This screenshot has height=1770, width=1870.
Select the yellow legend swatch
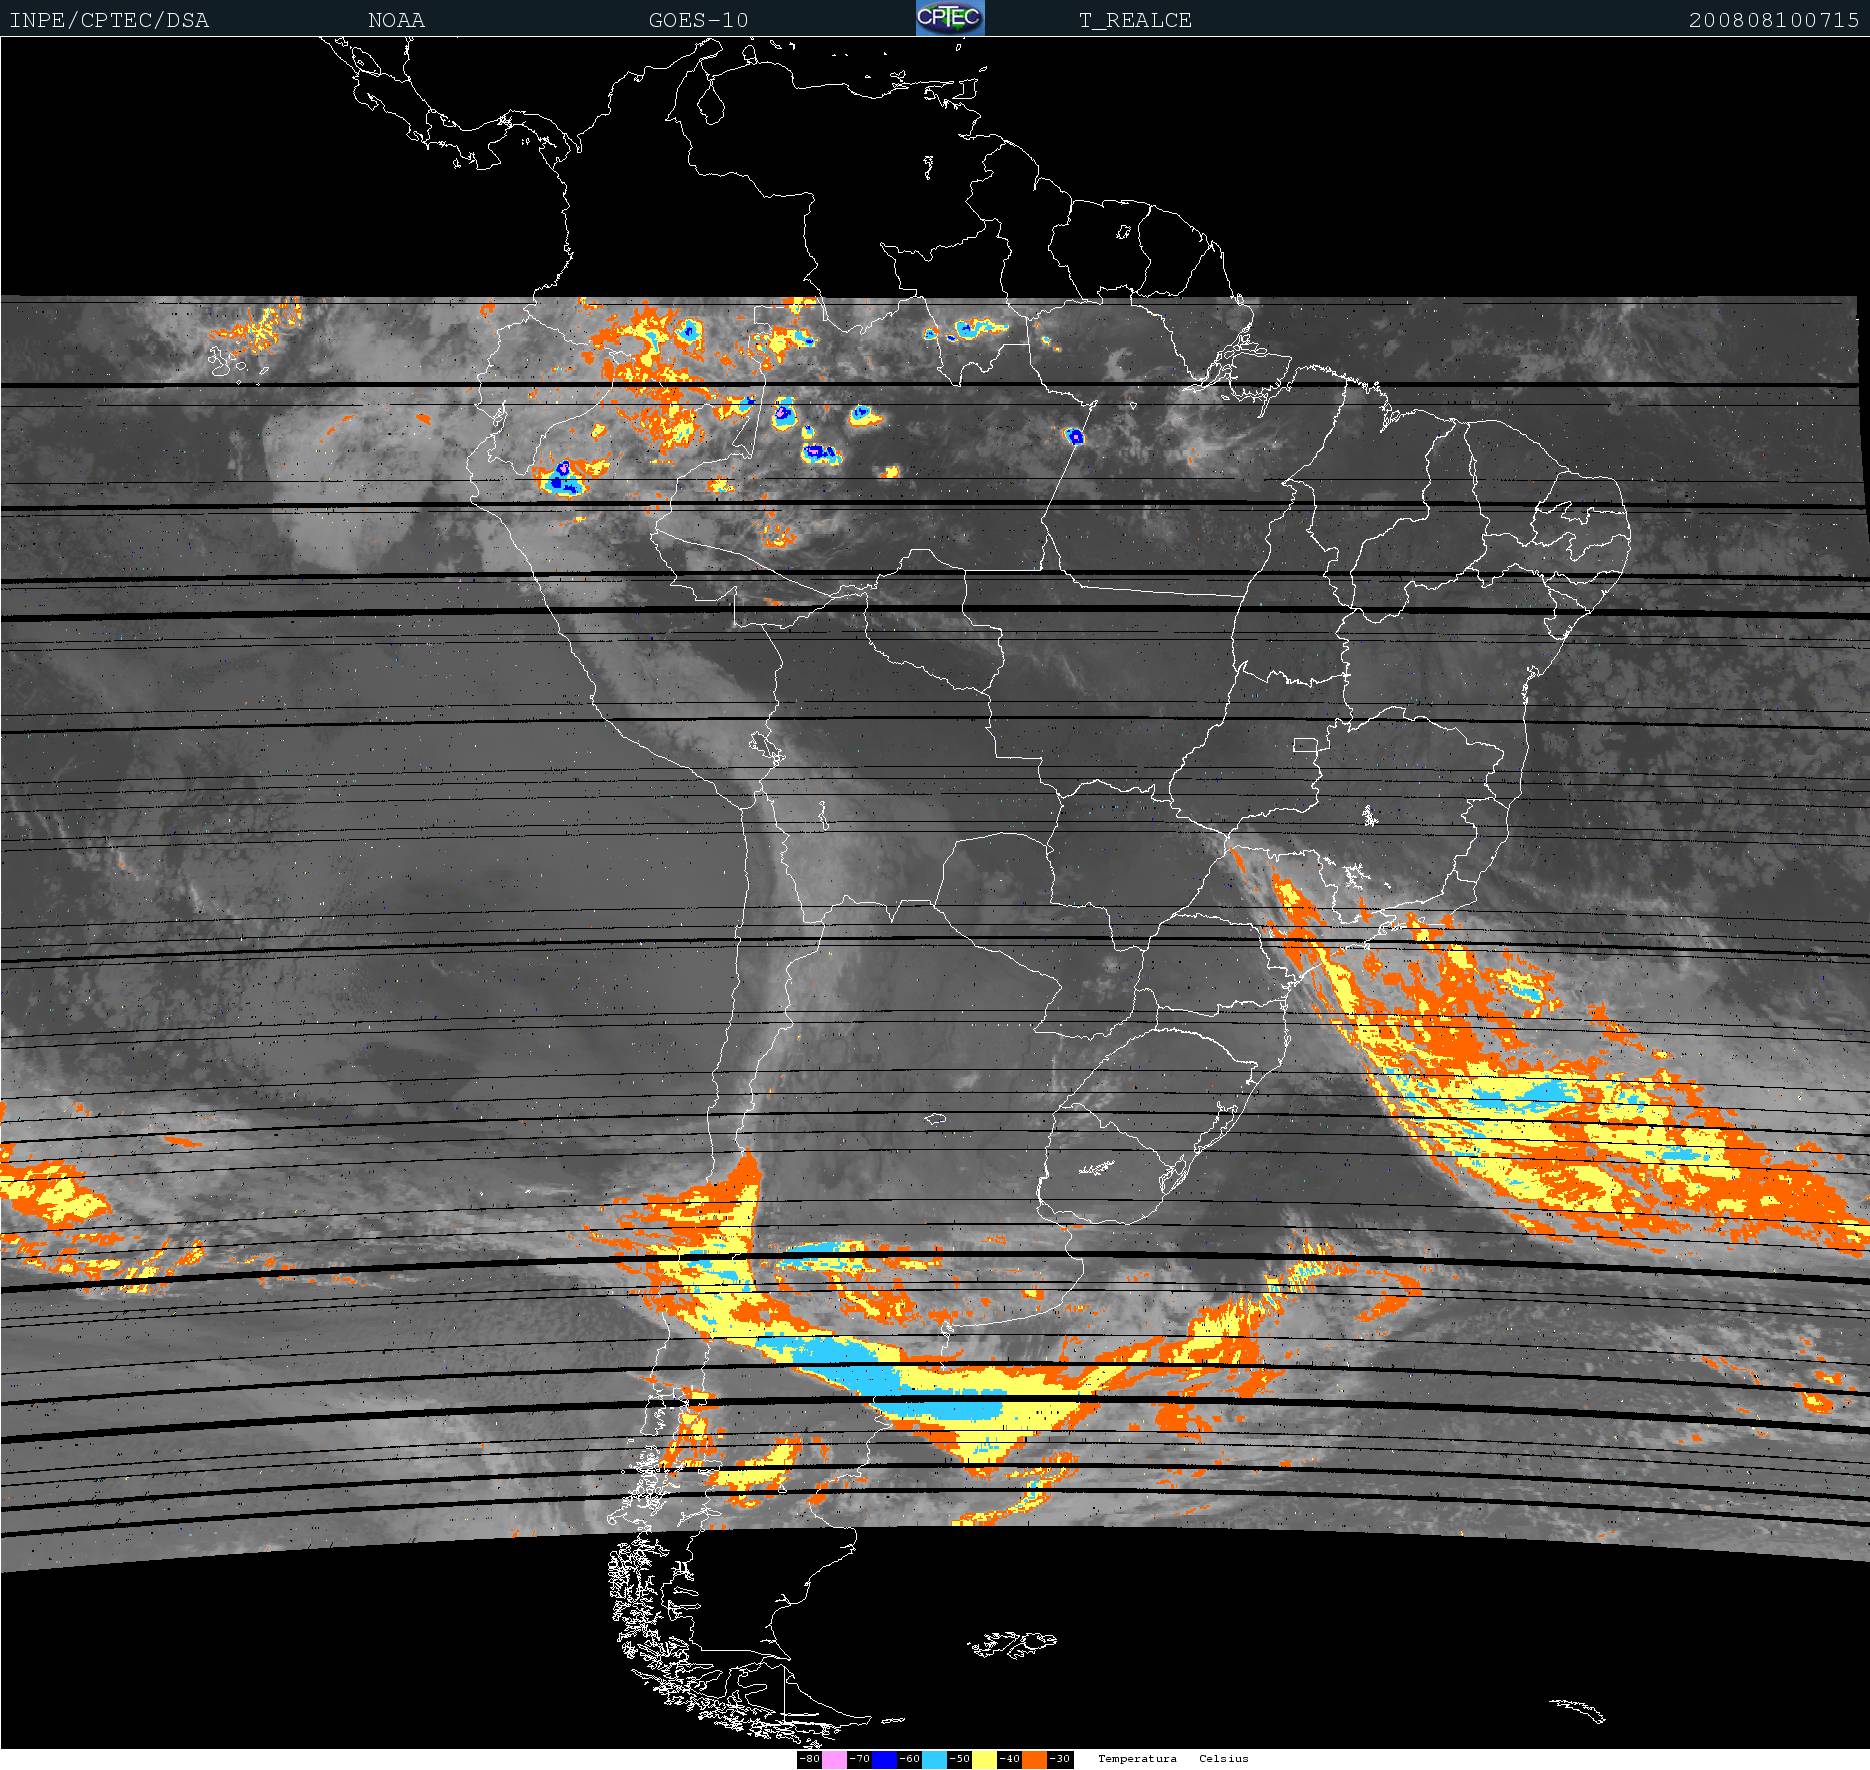tap(984, 1759)
